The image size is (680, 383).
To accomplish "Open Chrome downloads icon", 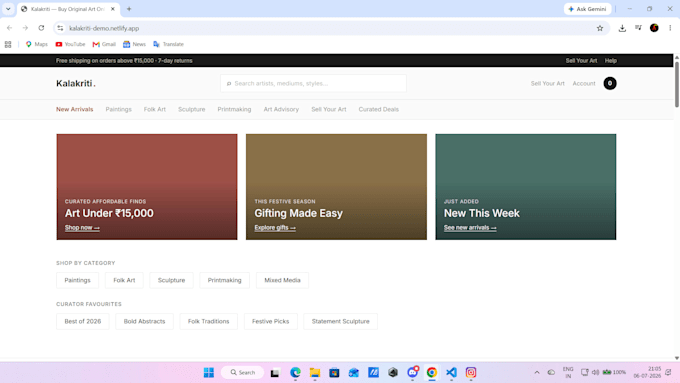I will (622, 28).
